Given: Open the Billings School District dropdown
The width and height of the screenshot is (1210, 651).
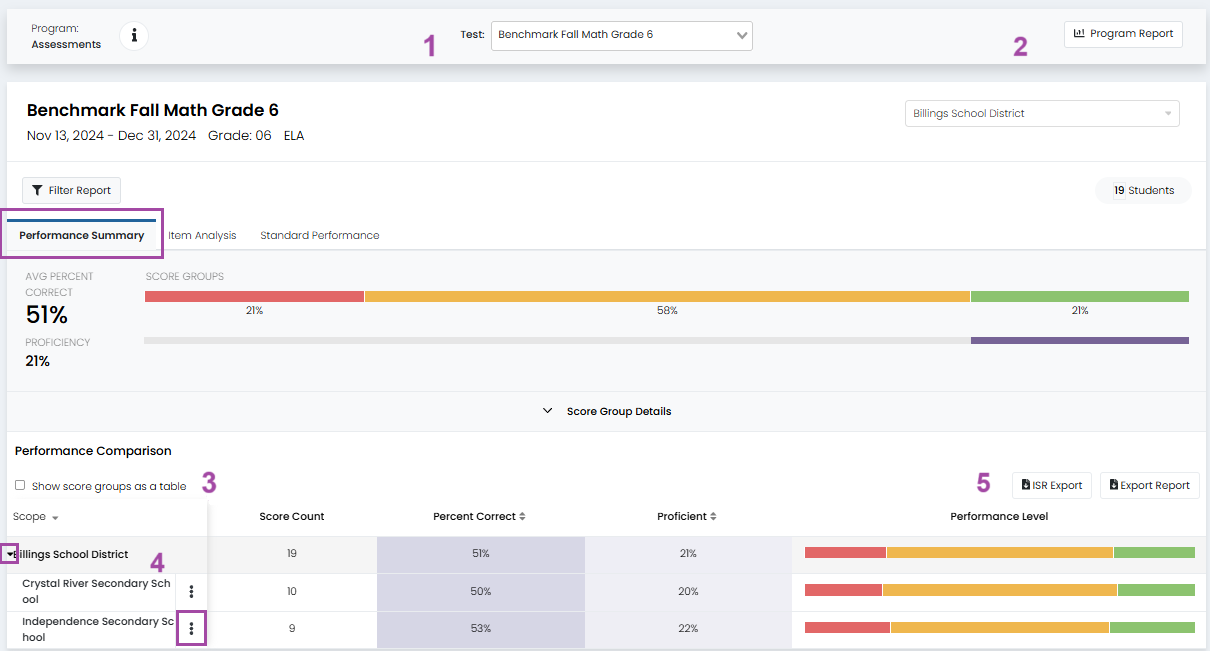Looking at the screenshot, I should pyautogui.click(x=1041, y=114).
